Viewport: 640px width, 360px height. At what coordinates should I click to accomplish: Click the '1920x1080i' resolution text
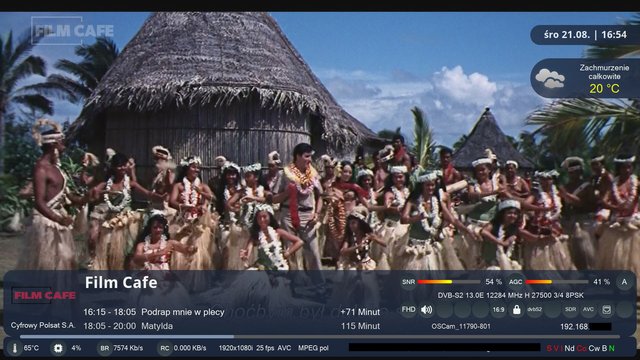(235, 348)
